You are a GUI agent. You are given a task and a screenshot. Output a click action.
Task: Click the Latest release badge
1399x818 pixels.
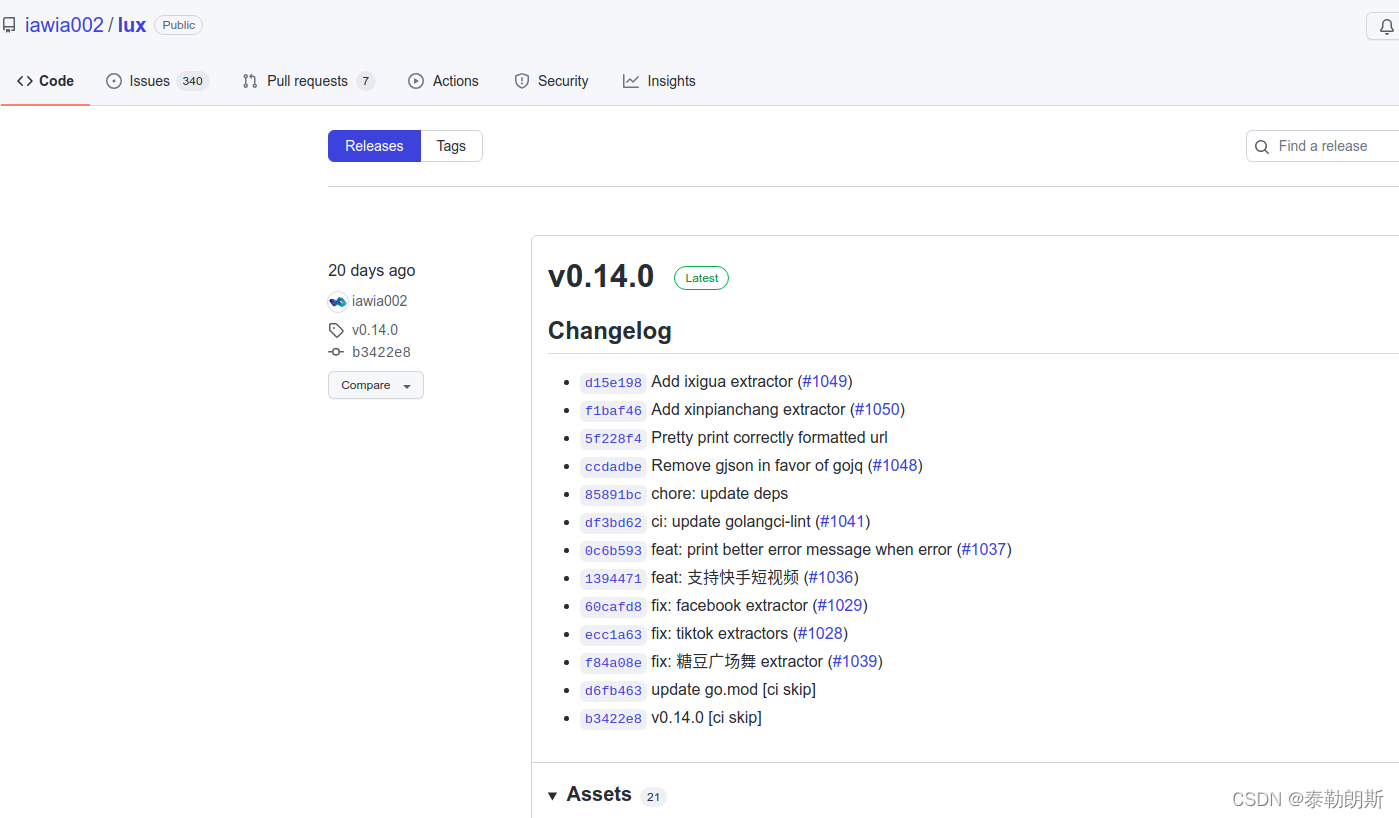[x=701, y=278]
